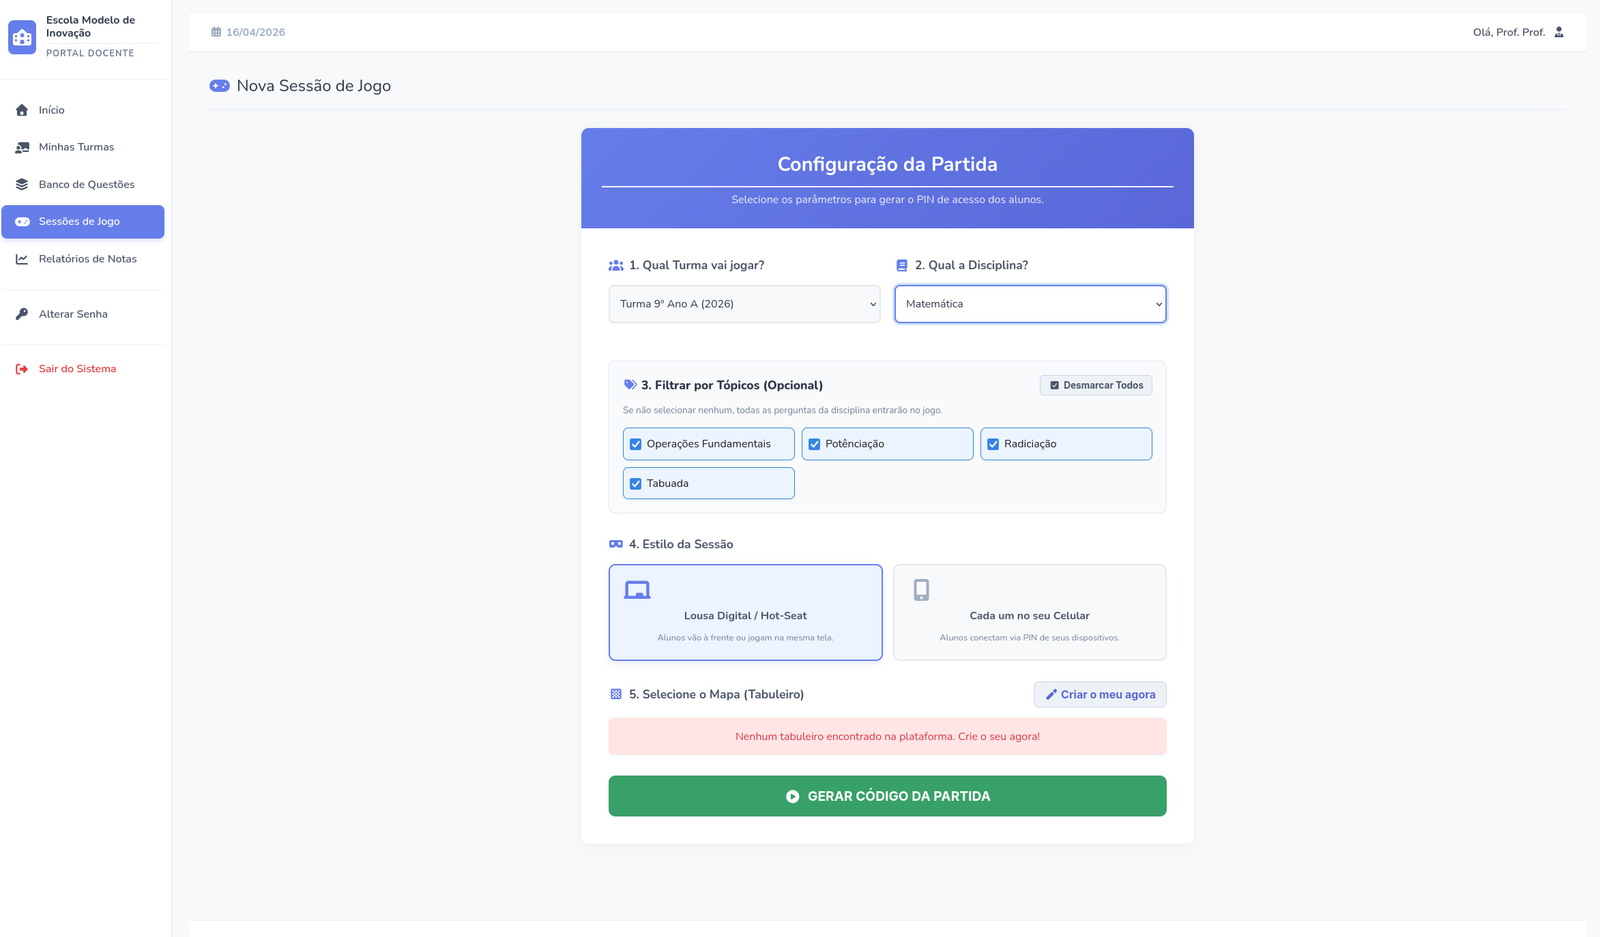
Task: Open the Turma 9º Ano A dropdown
Action: tap(744, 304)
